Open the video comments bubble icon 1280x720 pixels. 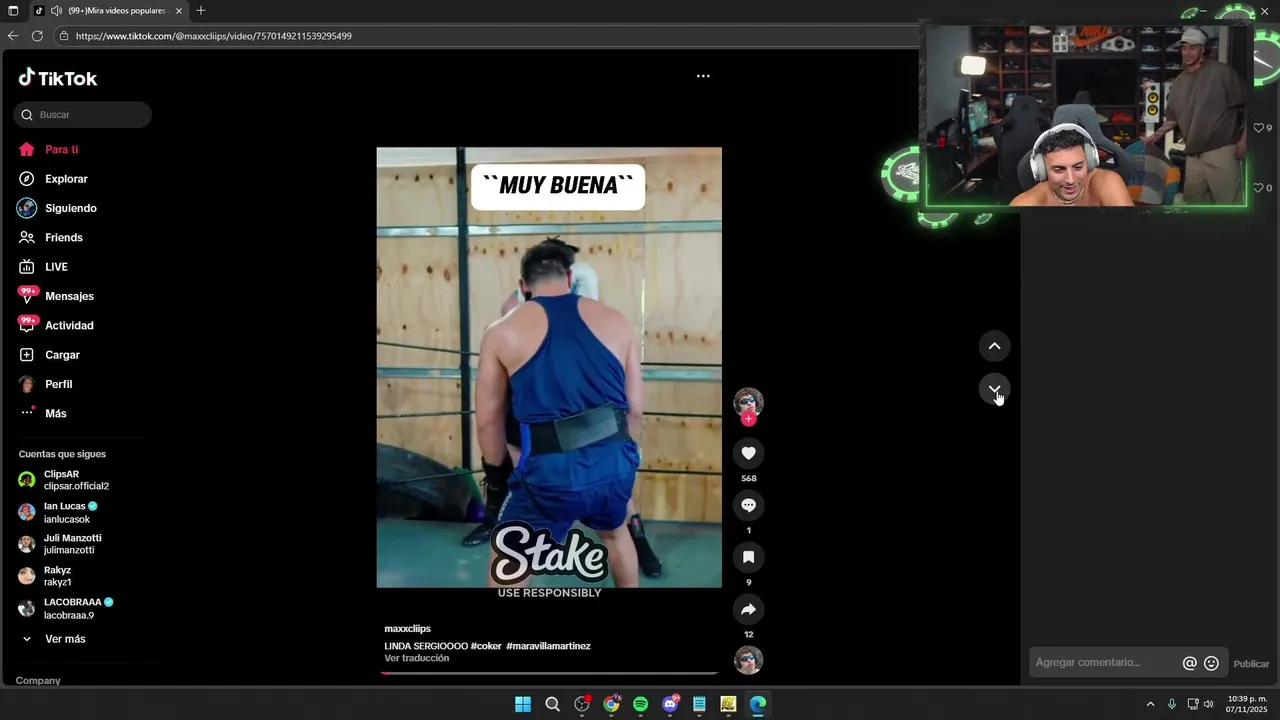point(748,505)
